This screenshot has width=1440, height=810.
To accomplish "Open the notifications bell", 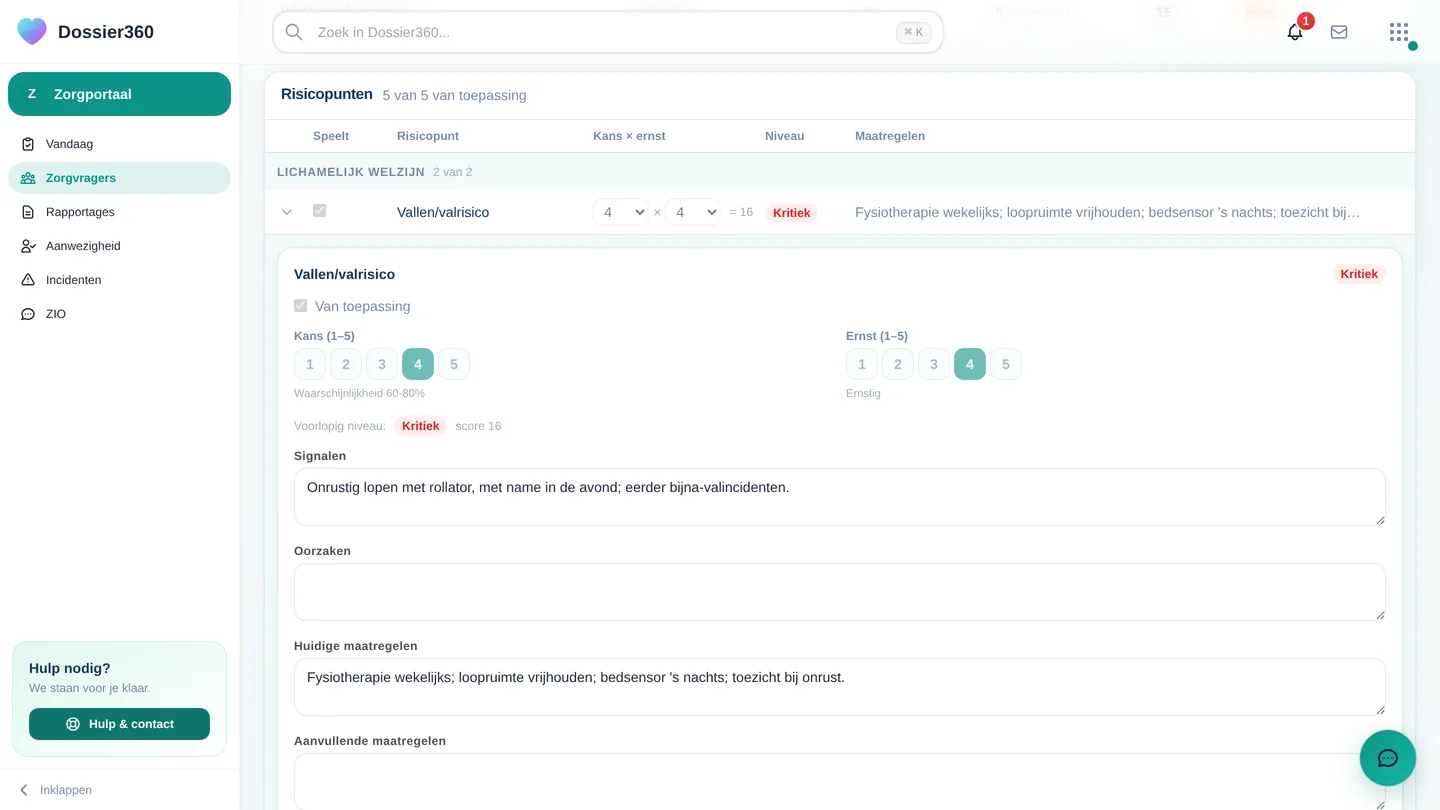I will click(x=1295, y=32).
